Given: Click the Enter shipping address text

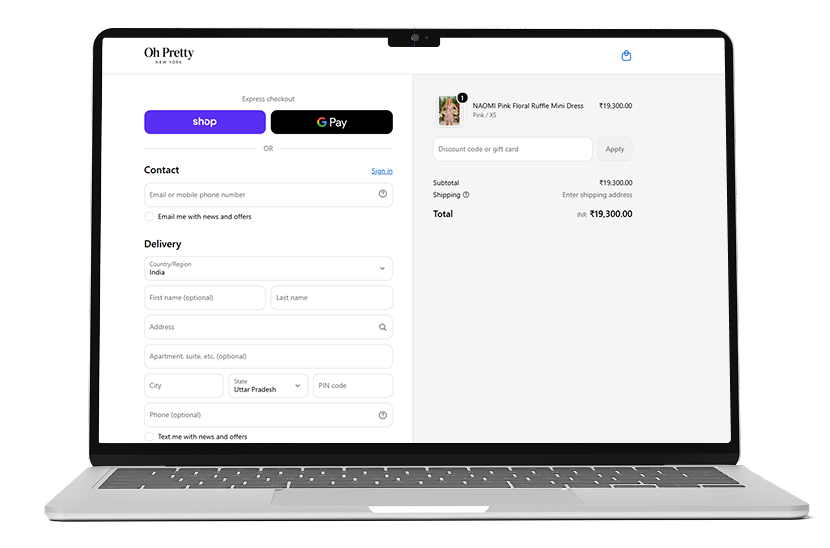Looking at the screenshot, I should tap(597, 195).
